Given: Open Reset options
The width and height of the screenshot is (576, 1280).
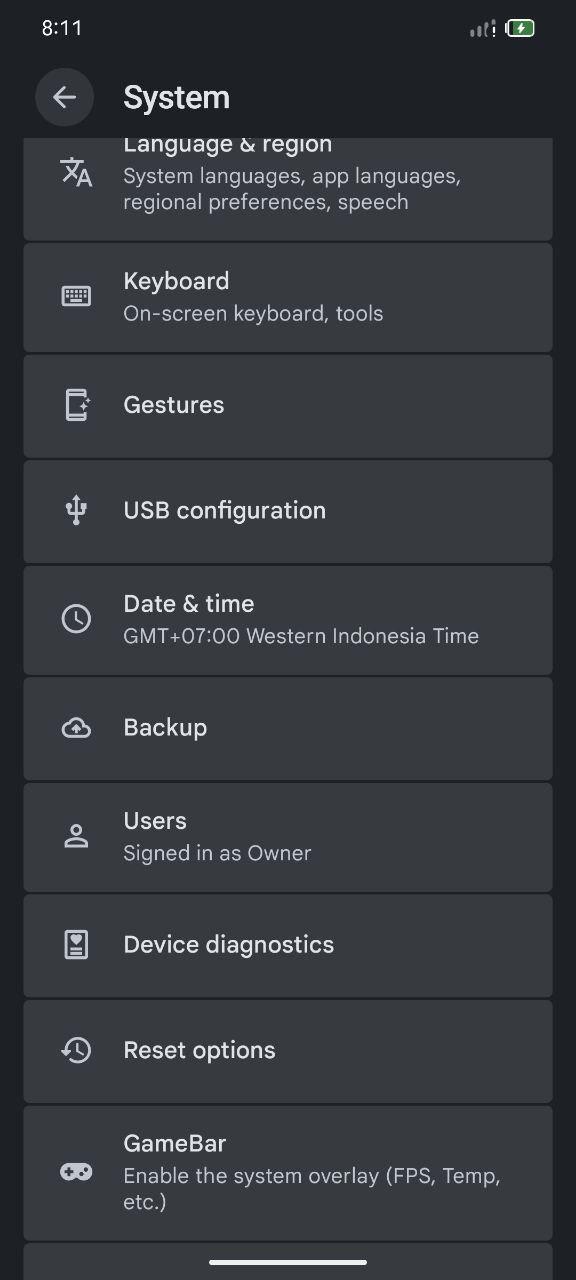Looking at the screenshot, I should pyautogui.click(x=288, y=1051).
